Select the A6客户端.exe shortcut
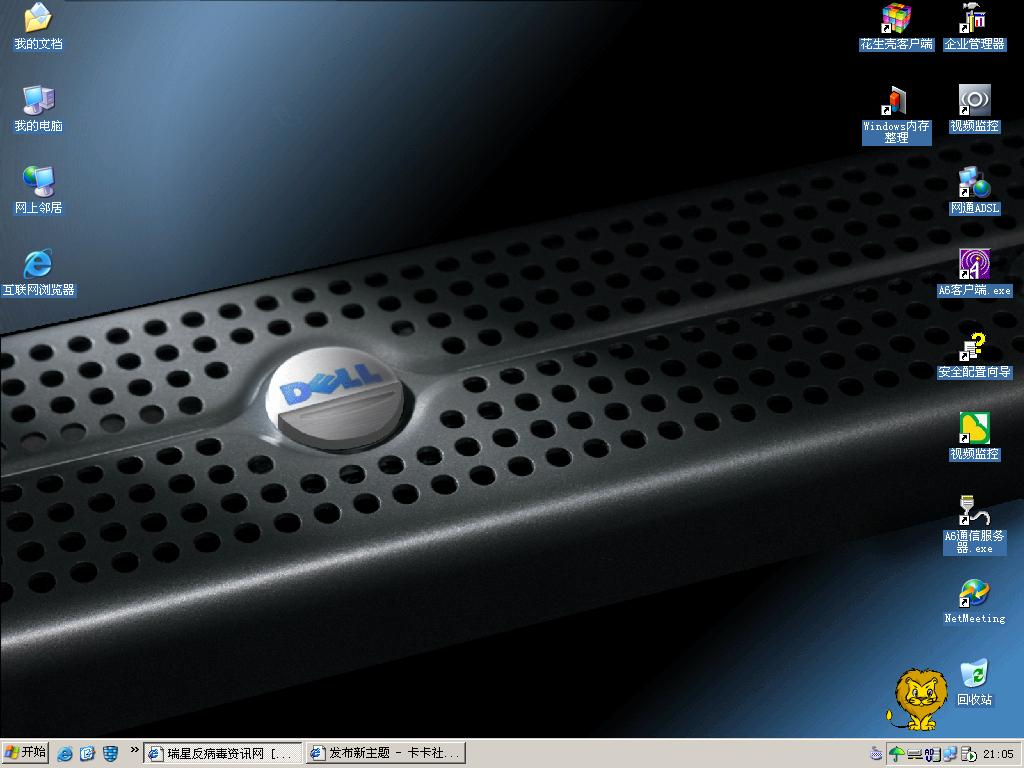1024x768 pixels. 974,272
